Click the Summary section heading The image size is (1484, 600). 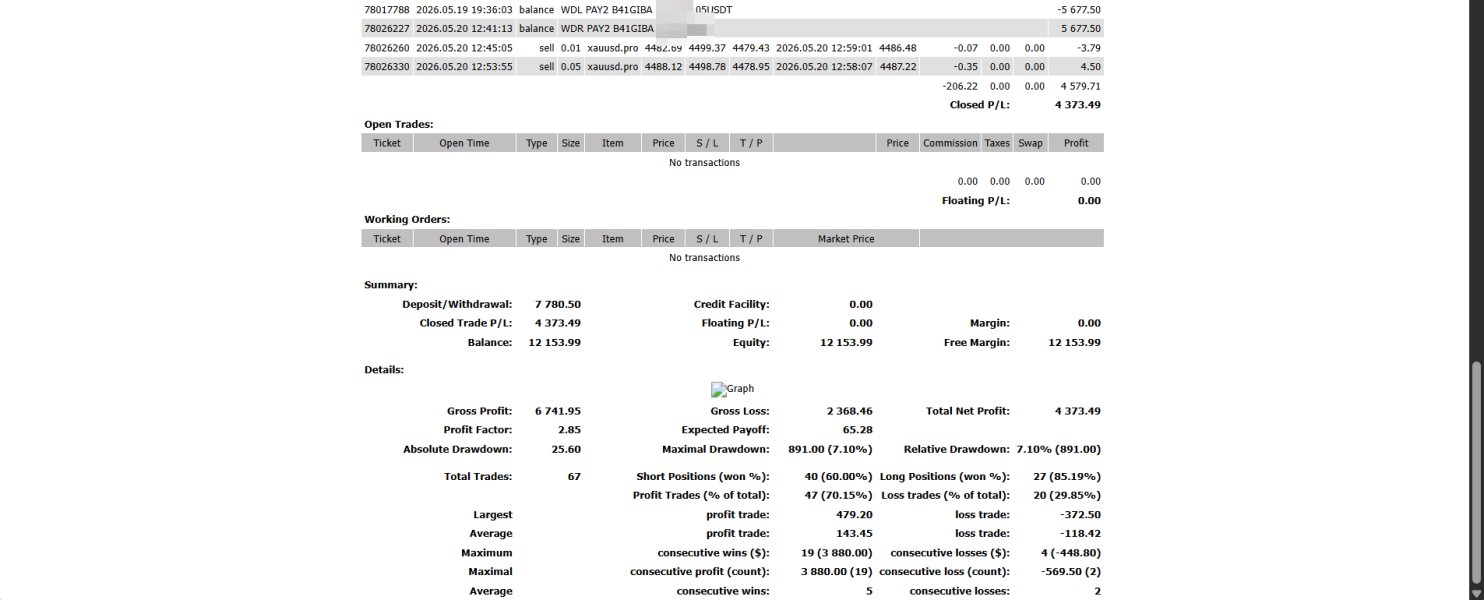391,285
